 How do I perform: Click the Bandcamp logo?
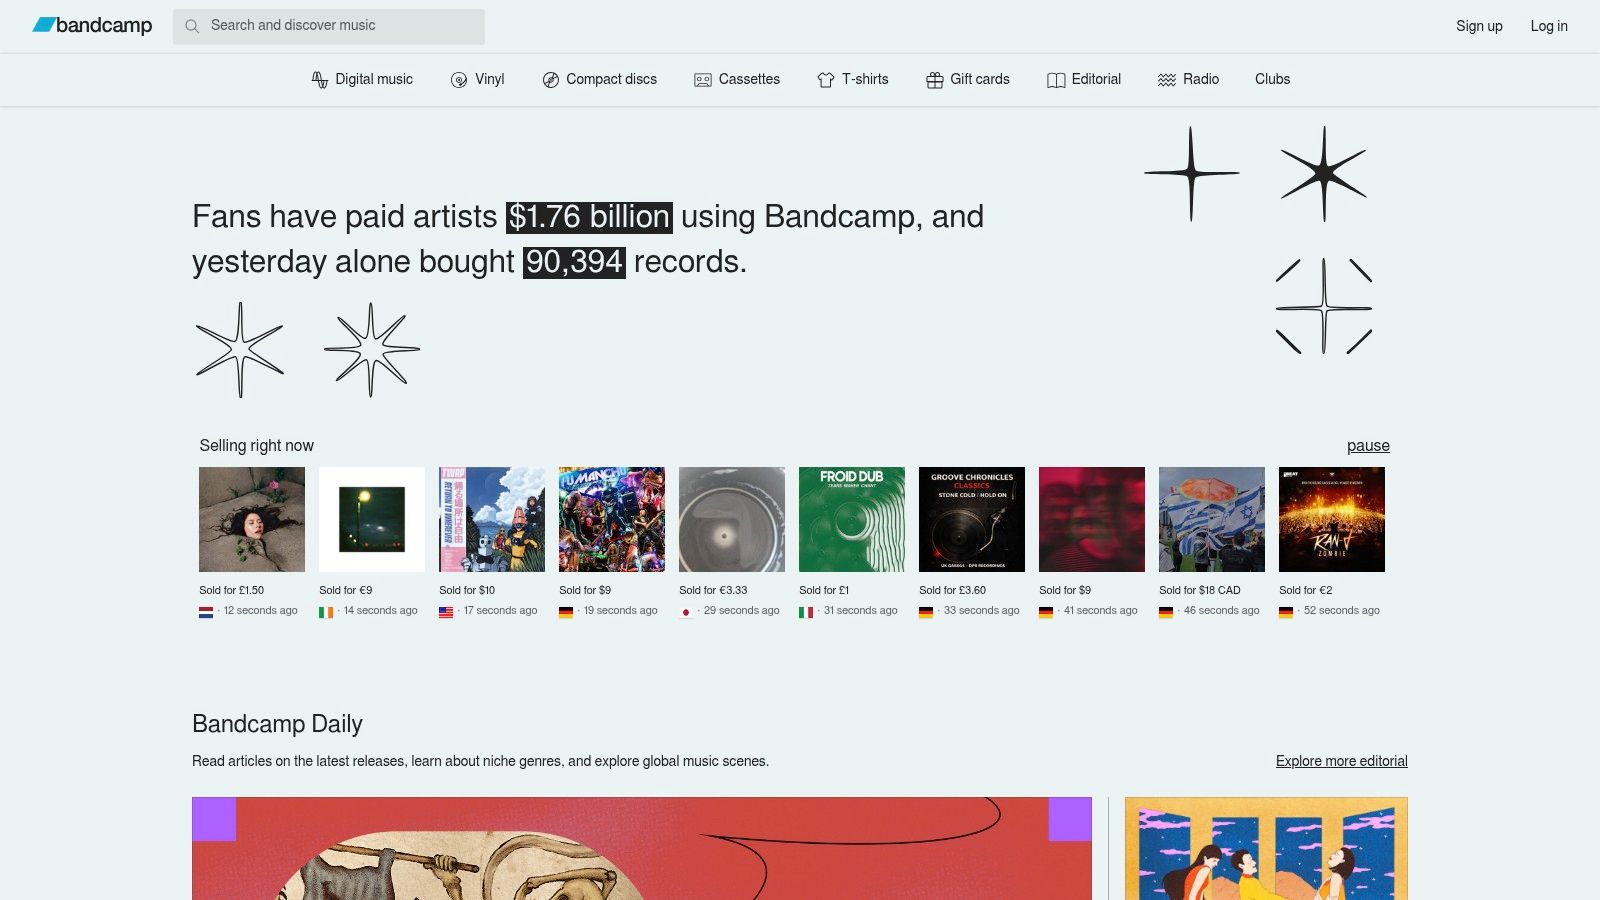point(92,25)
